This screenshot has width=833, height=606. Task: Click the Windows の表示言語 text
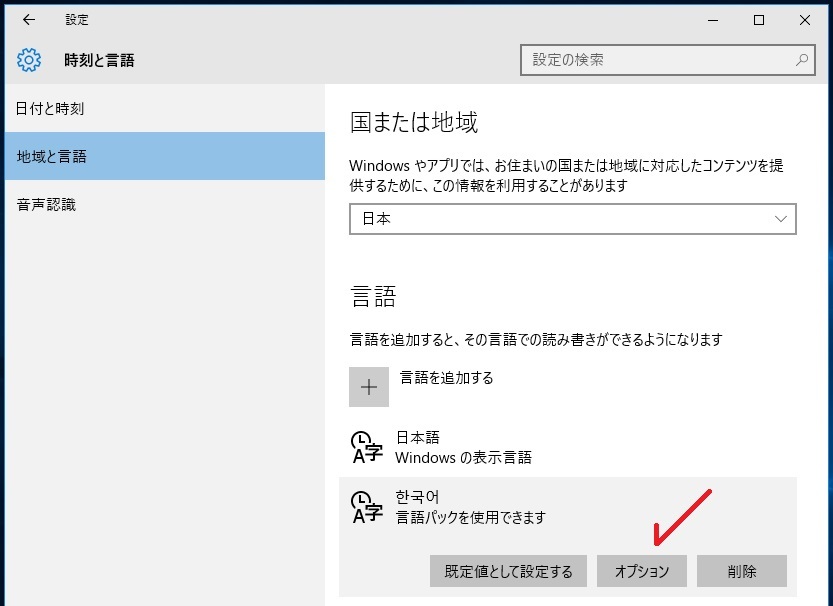click(463, 457)
